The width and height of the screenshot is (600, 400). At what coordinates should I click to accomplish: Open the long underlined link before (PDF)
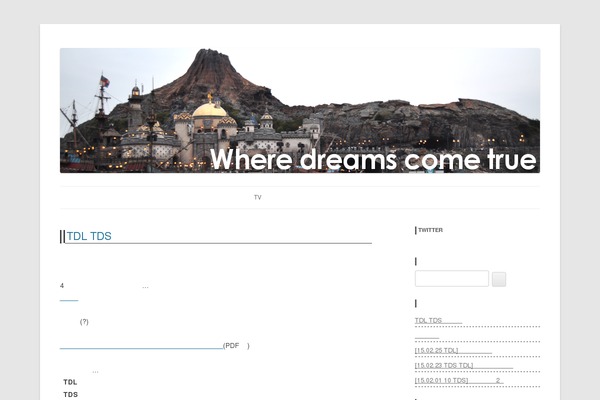[x=141, y=346]
